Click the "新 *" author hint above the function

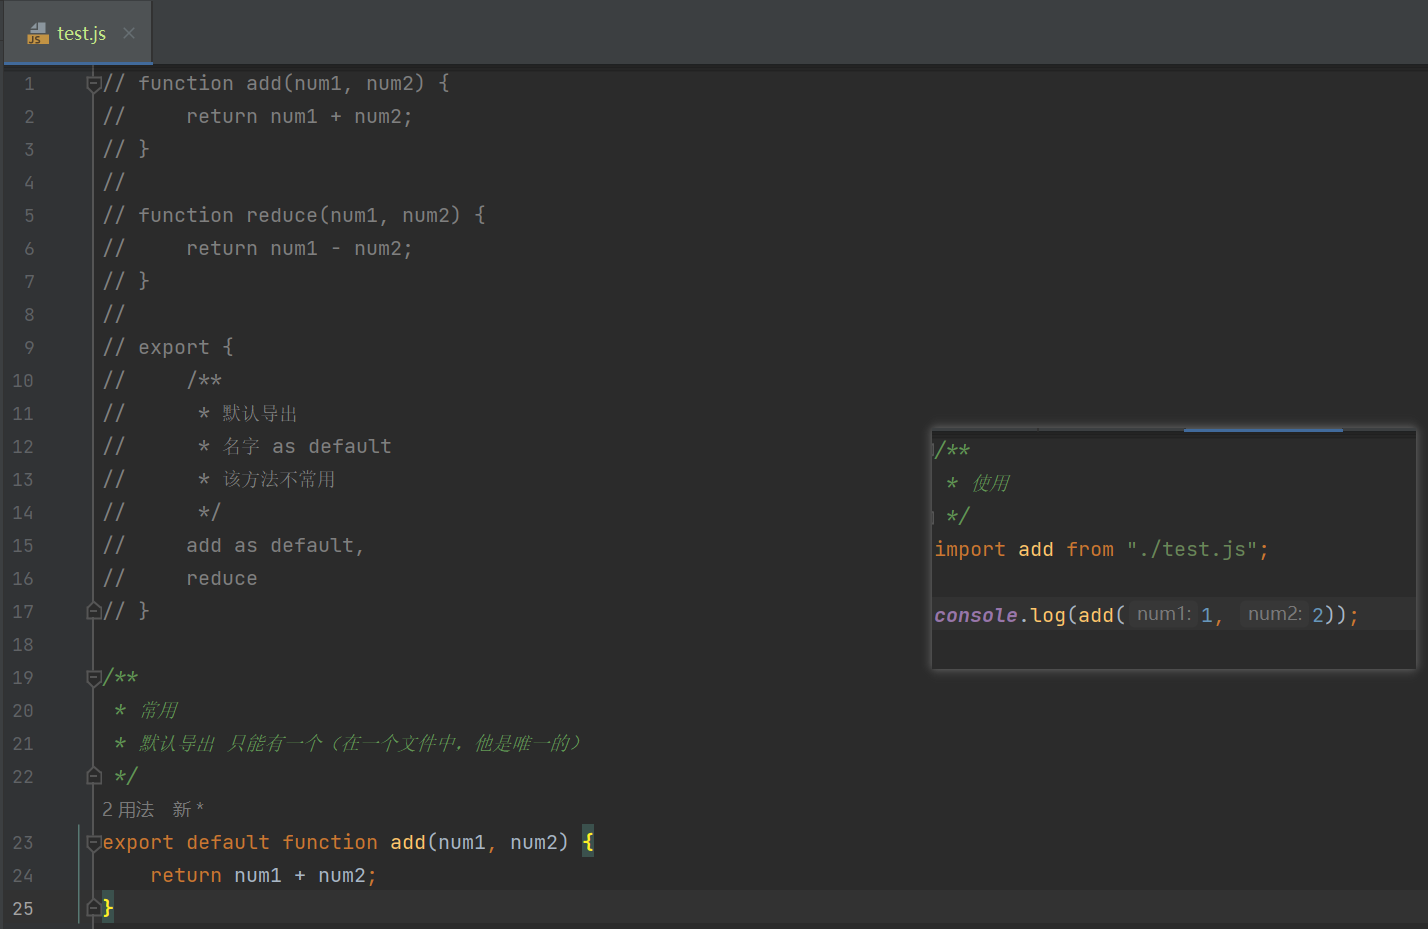(x=188, y=809)
